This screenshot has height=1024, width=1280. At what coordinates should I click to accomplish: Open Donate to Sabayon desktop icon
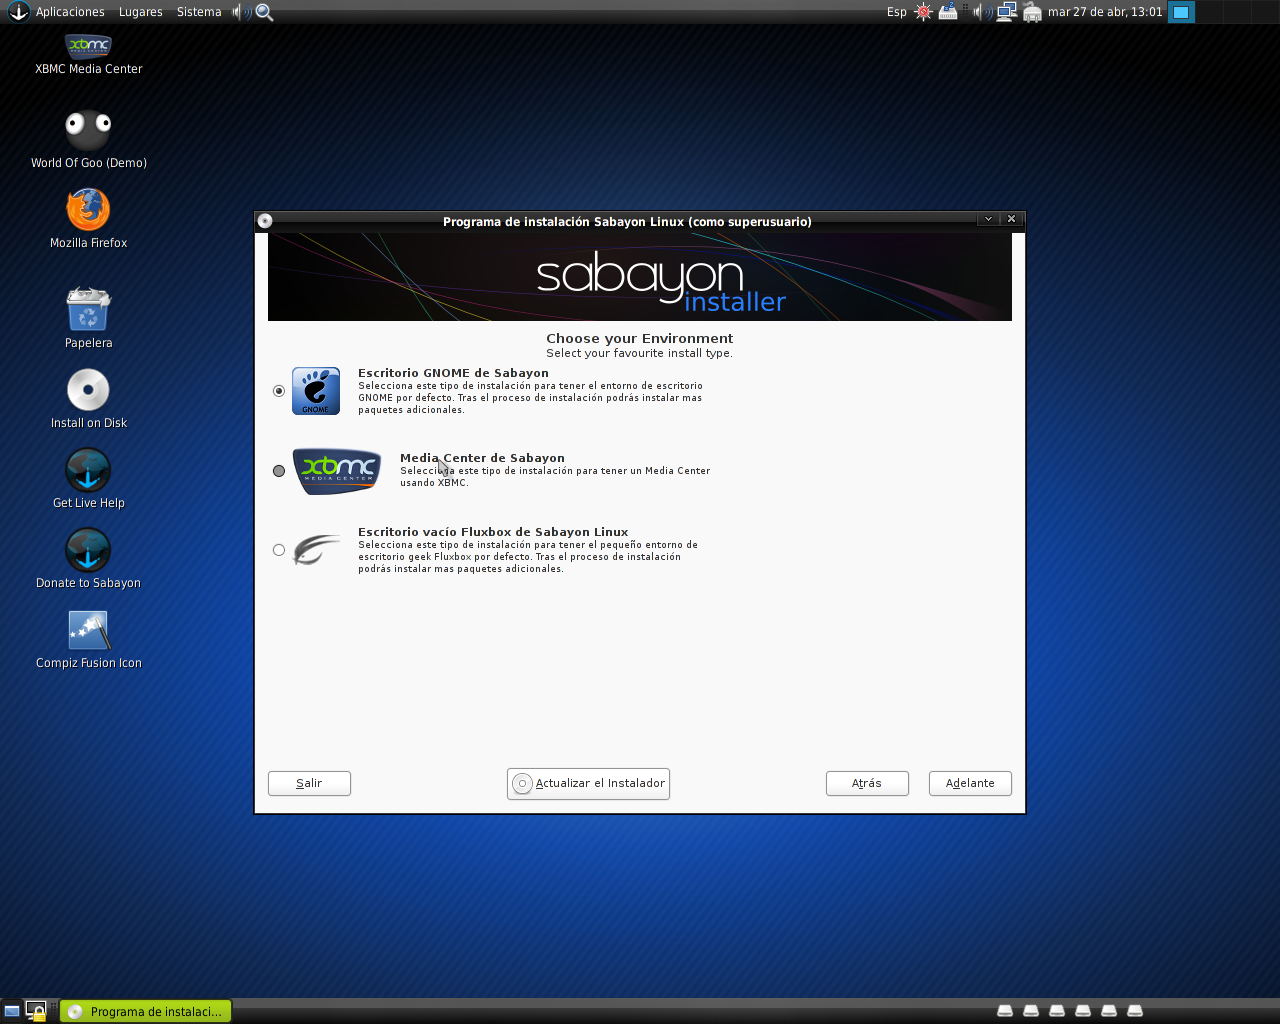[x=88, y=558]
